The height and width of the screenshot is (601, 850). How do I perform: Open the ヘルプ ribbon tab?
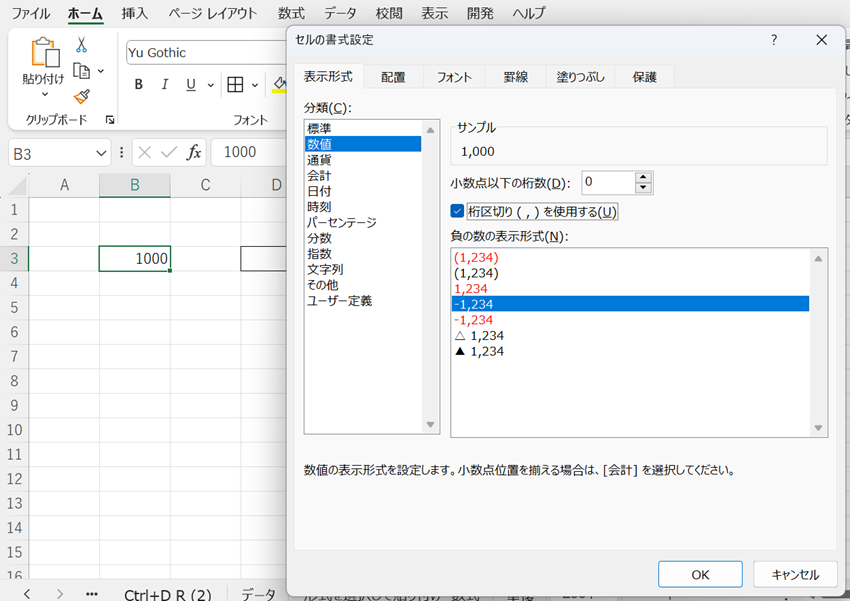[529, 13]
